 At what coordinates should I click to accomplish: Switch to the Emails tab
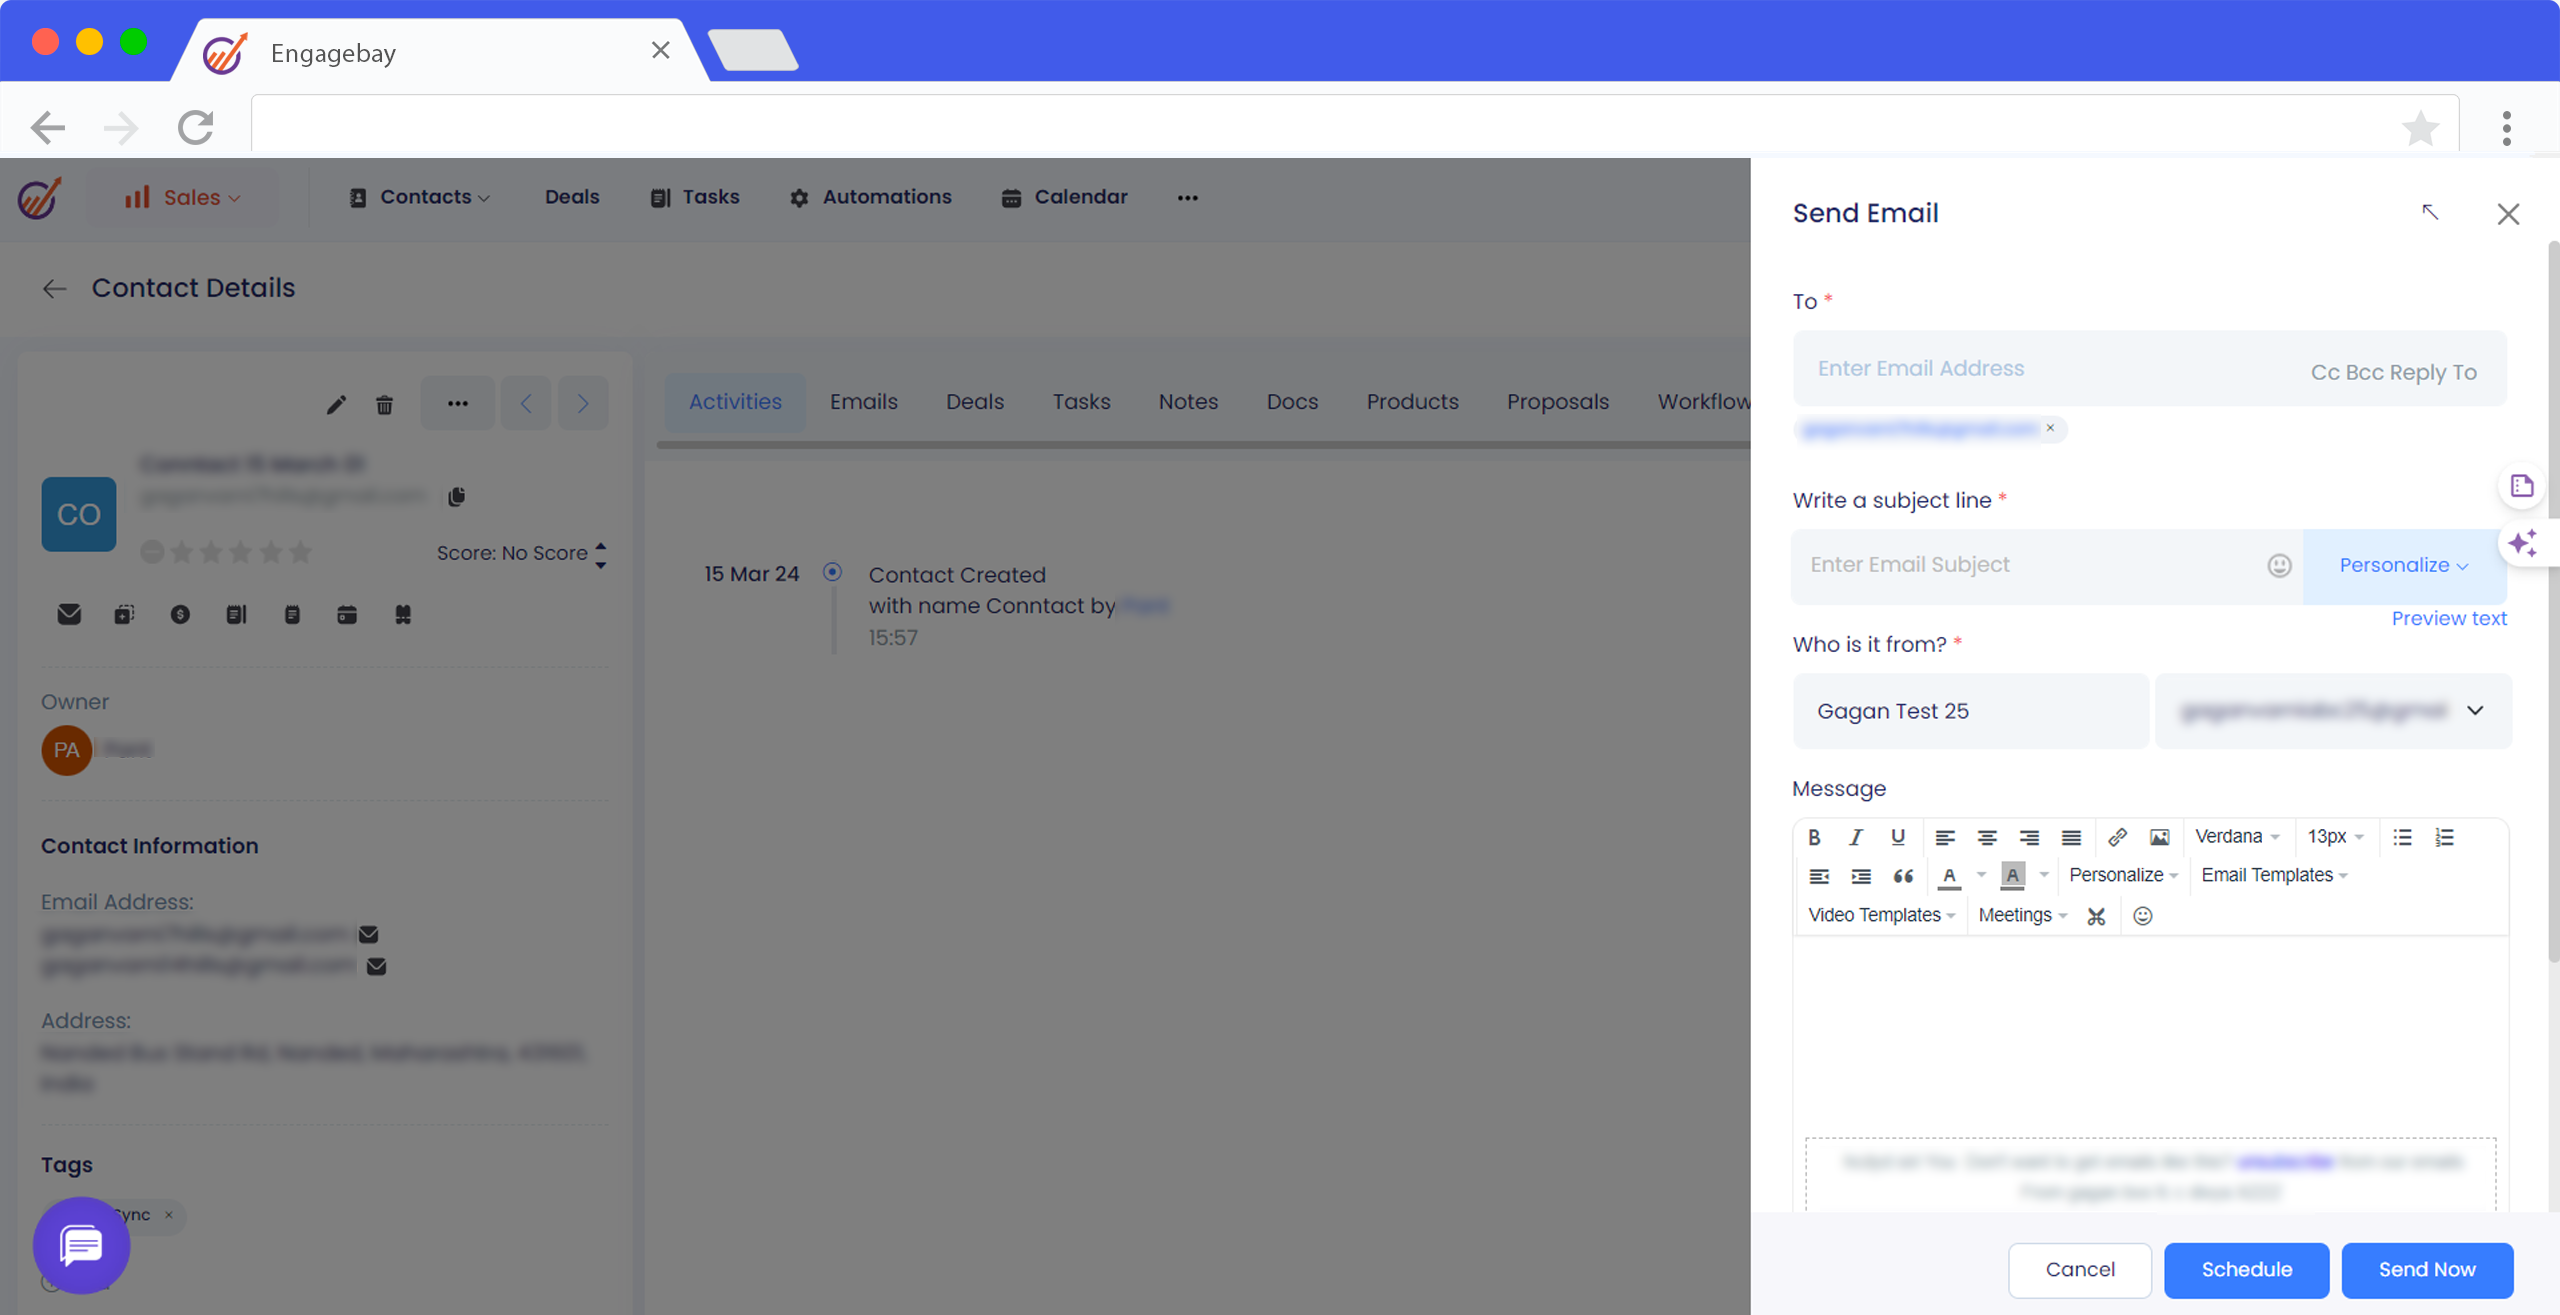click(x=863, y=402)
